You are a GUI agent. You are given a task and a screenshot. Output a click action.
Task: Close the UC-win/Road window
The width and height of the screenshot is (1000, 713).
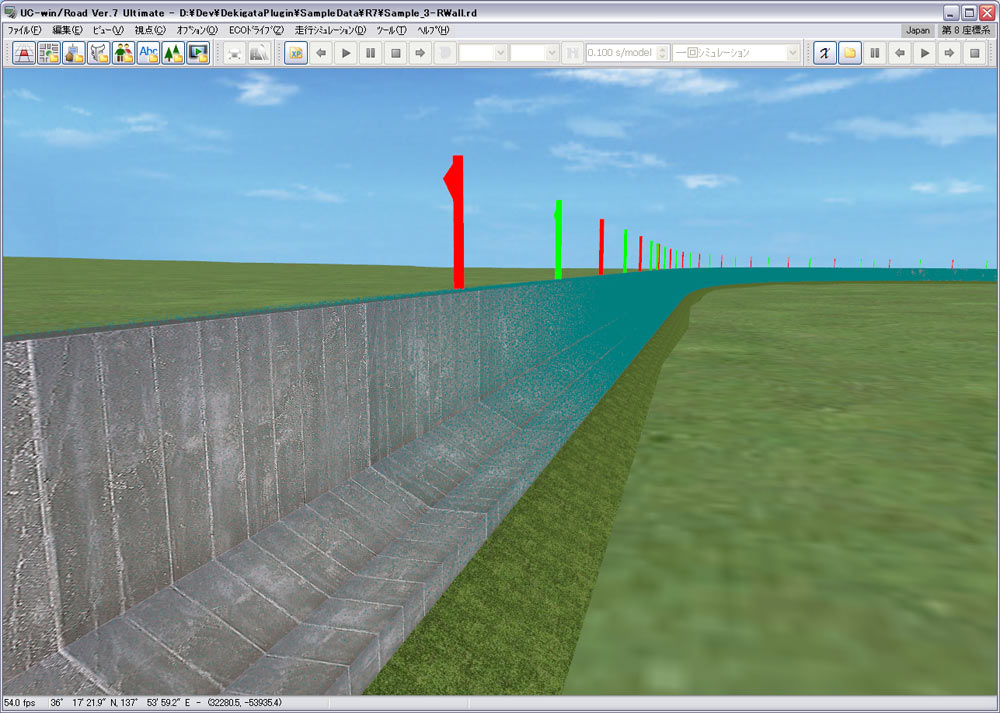pos(986,12)
